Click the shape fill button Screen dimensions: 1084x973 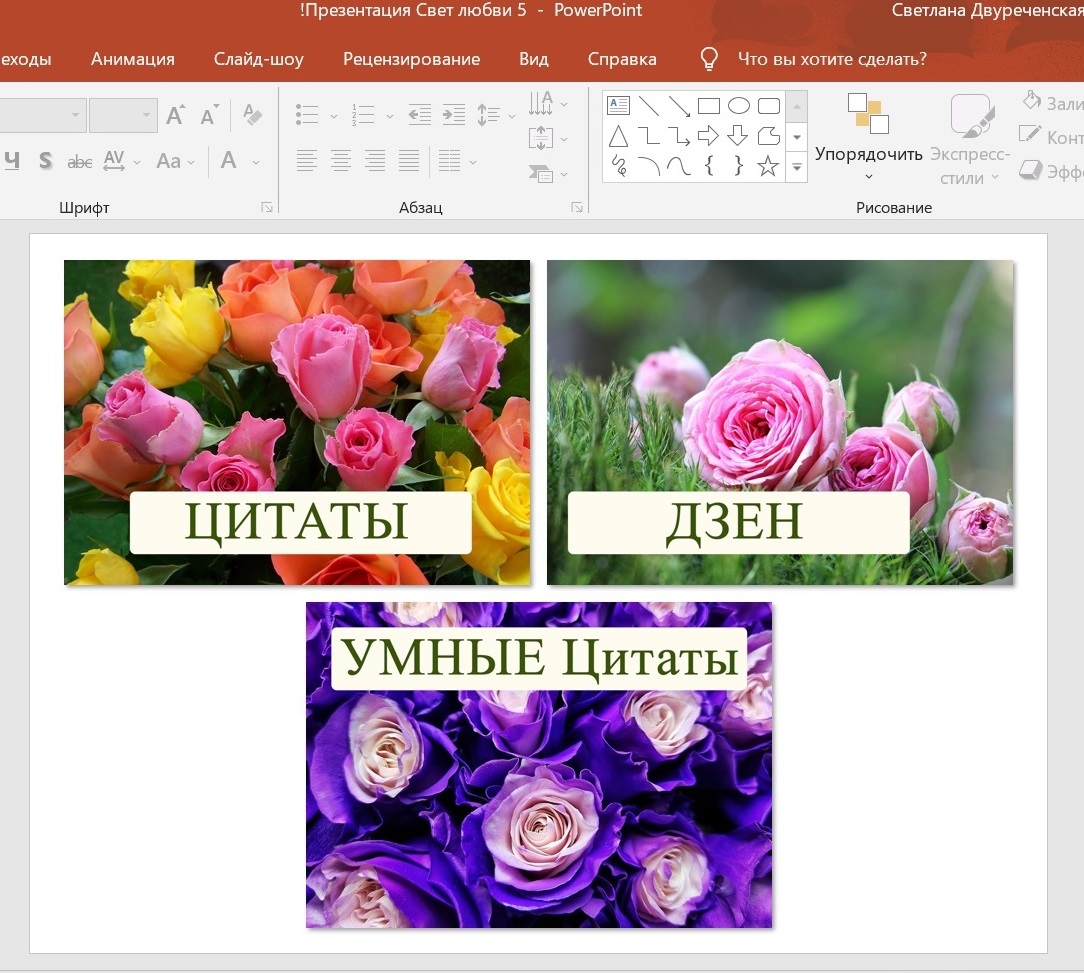1052,103
